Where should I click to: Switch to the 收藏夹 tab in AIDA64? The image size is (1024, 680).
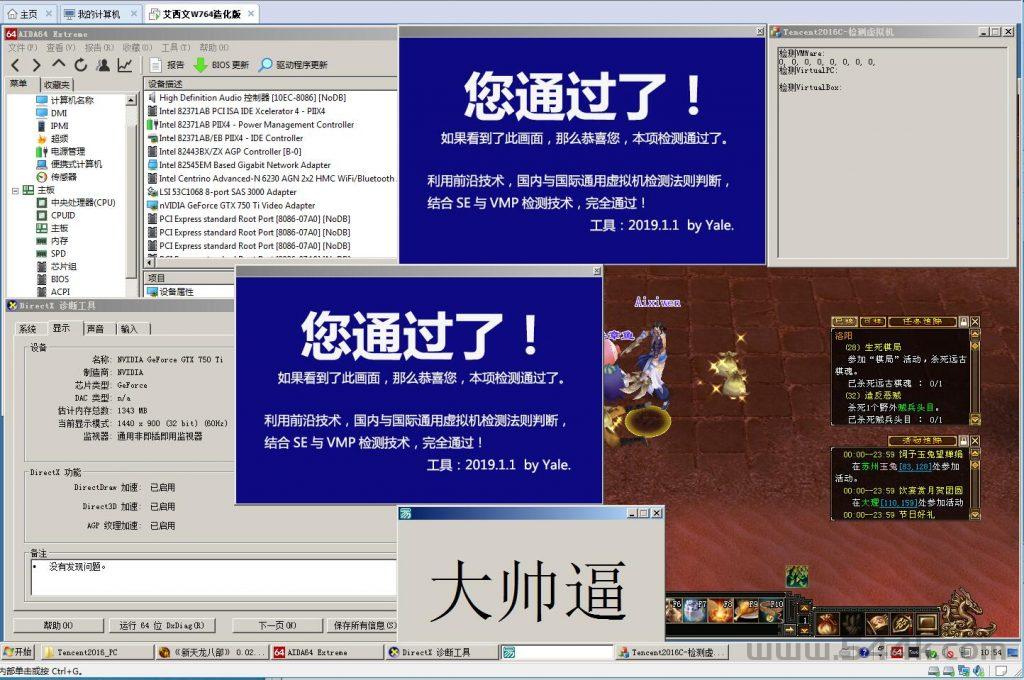coord(57,85)
